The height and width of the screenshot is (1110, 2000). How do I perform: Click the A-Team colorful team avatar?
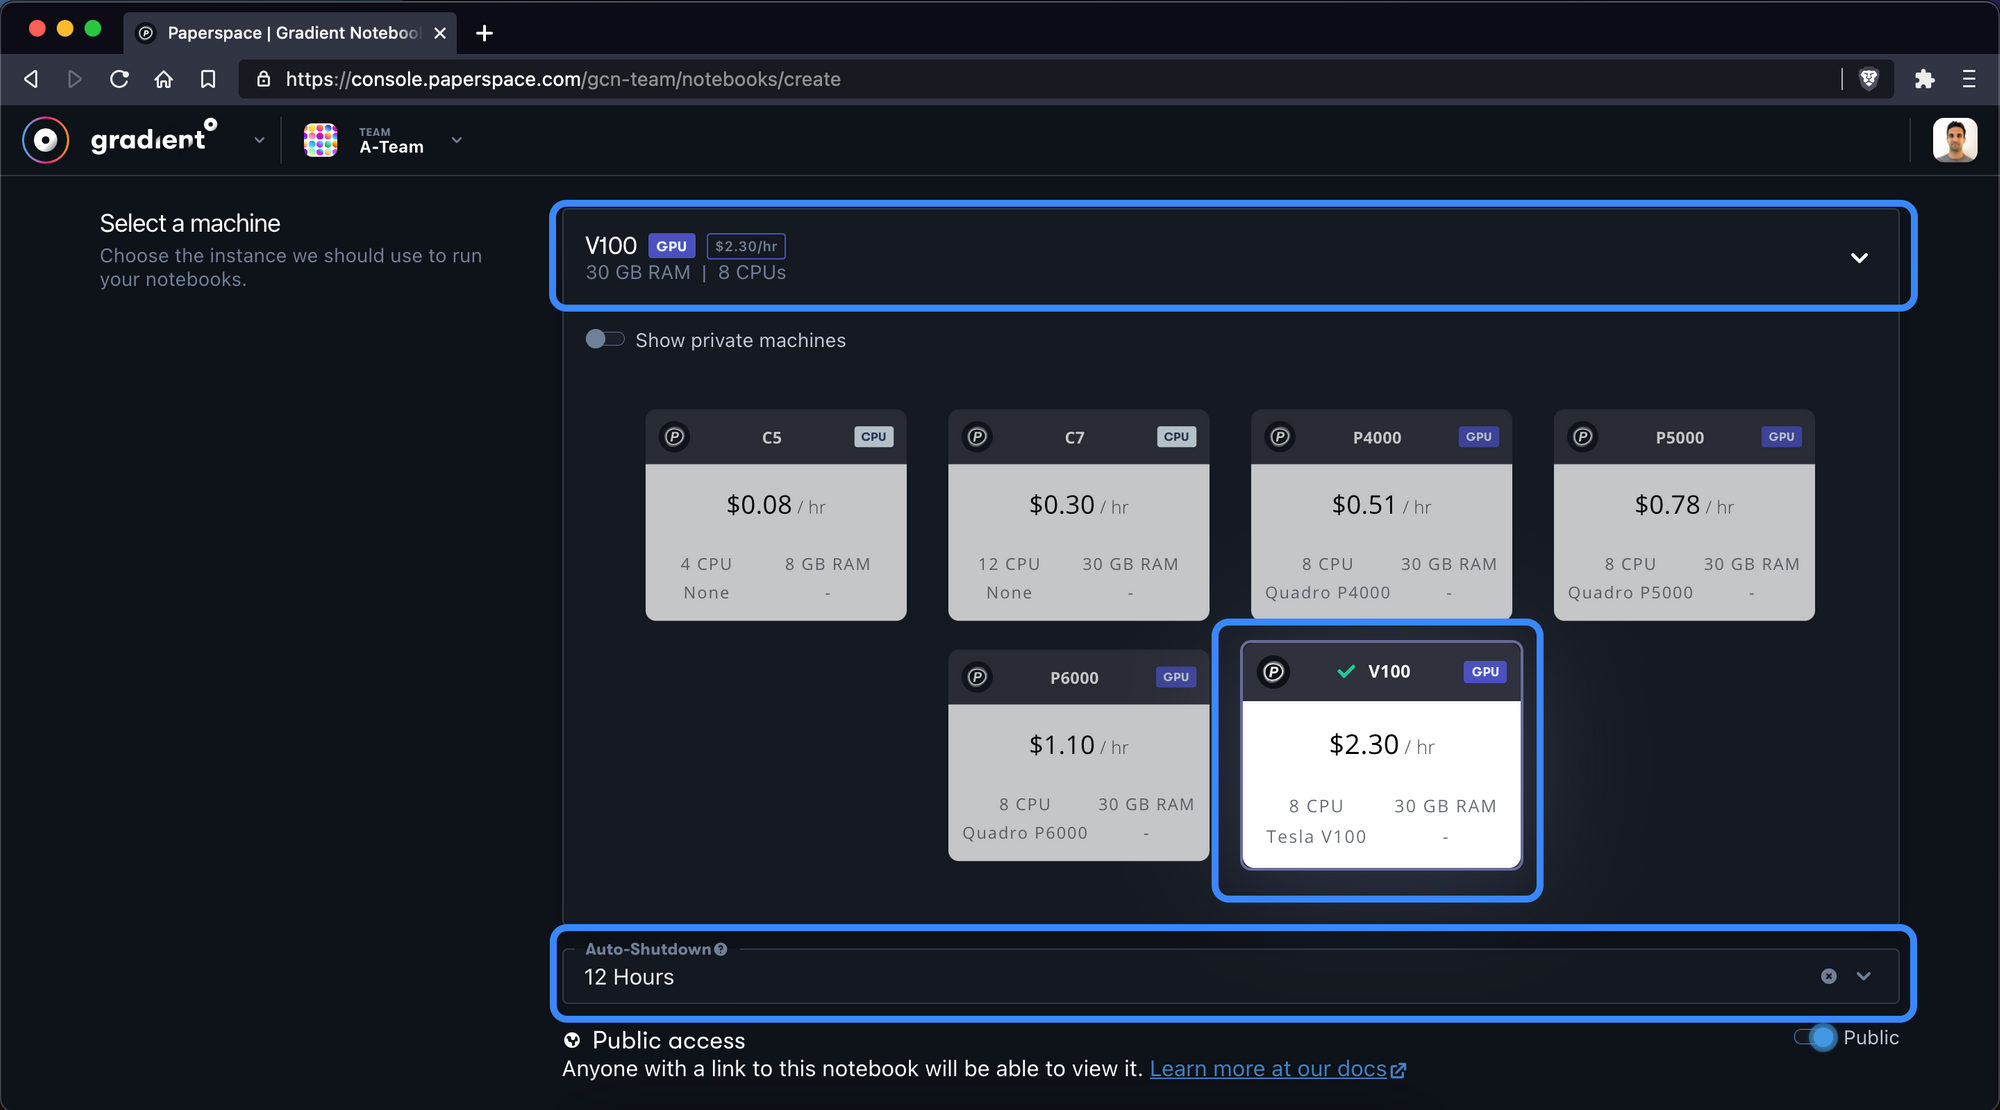320,140
